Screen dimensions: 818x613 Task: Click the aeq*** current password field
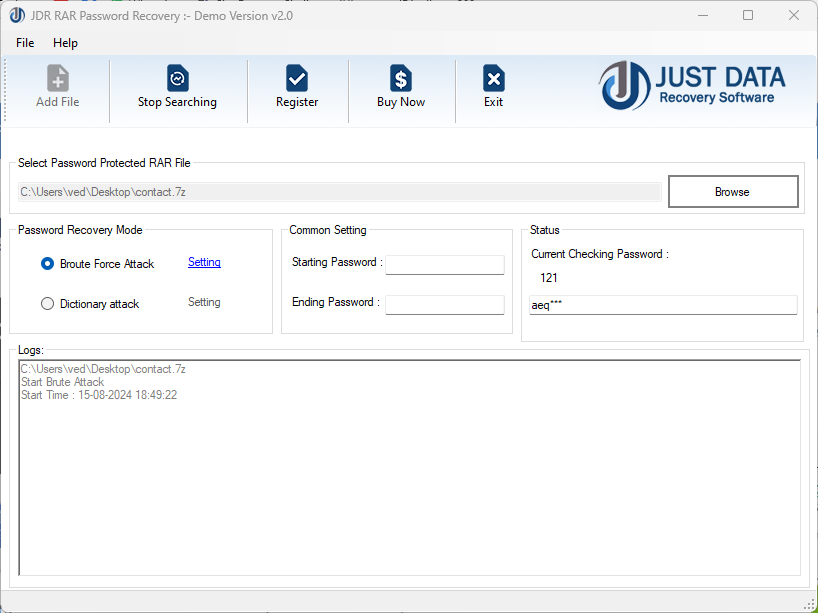tap(663, 305)
